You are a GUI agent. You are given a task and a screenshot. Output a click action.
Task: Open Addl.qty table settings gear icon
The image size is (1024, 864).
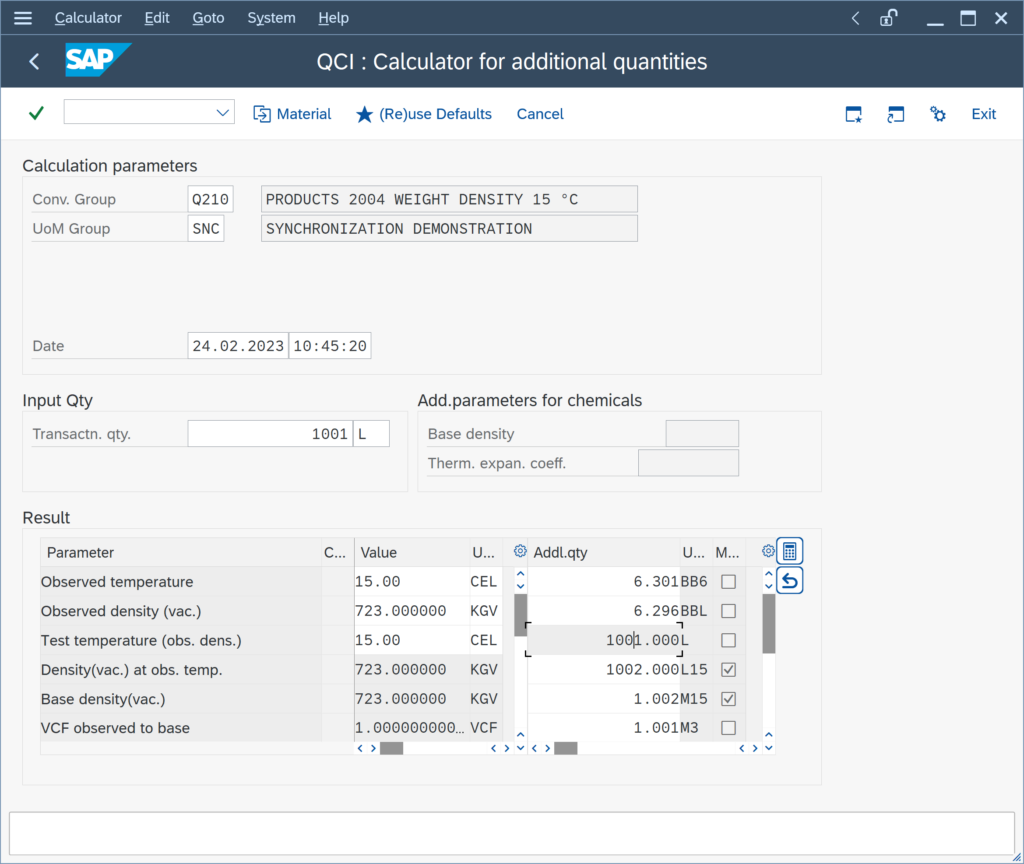[768, 551]
